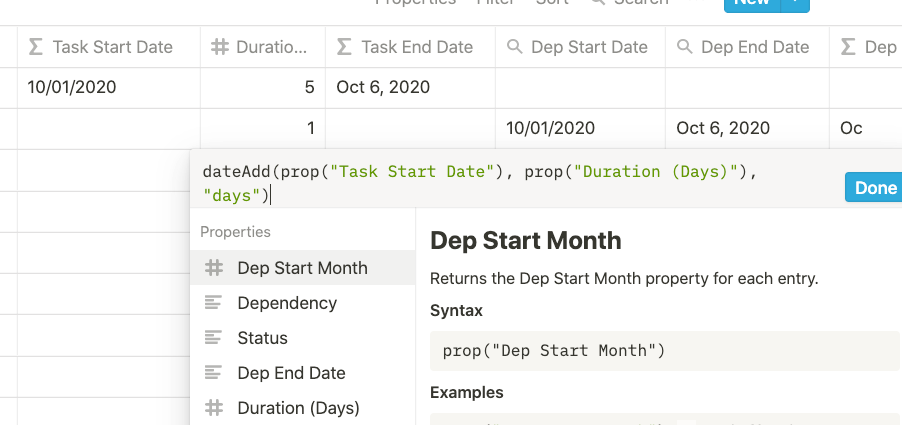Click the text icon beside Status property
The image size is (902, 425).
(213, 338)
